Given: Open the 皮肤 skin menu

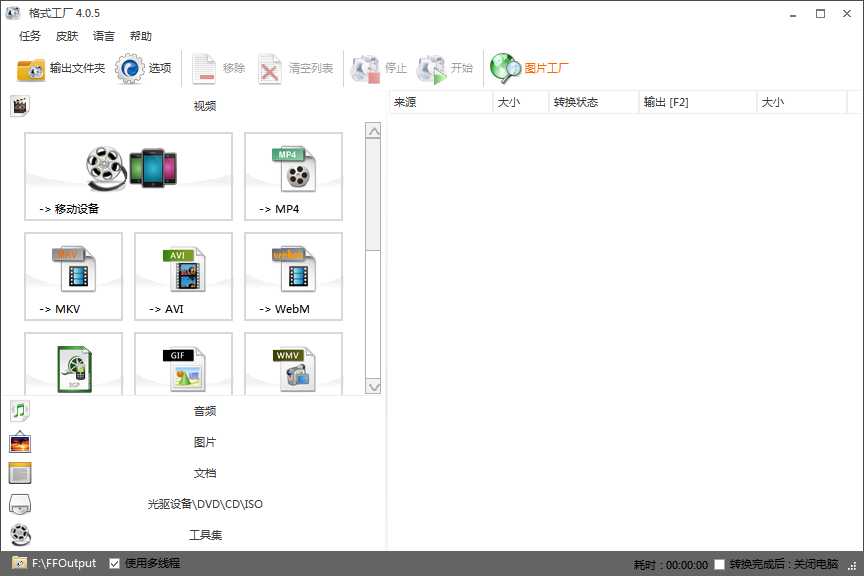Looking at the screenshot, I should click(67, 36).
